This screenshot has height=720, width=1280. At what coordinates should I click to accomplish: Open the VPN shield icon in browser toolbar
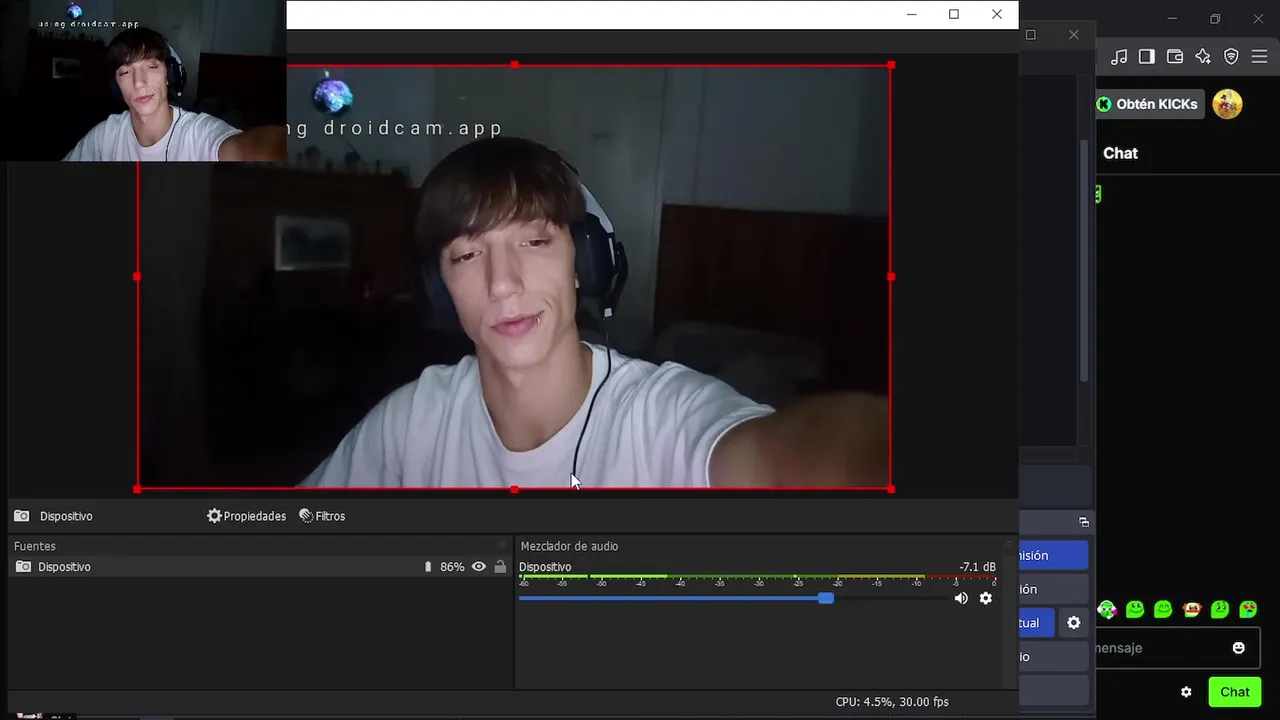pyautogui.click(x=1231, y=57)
